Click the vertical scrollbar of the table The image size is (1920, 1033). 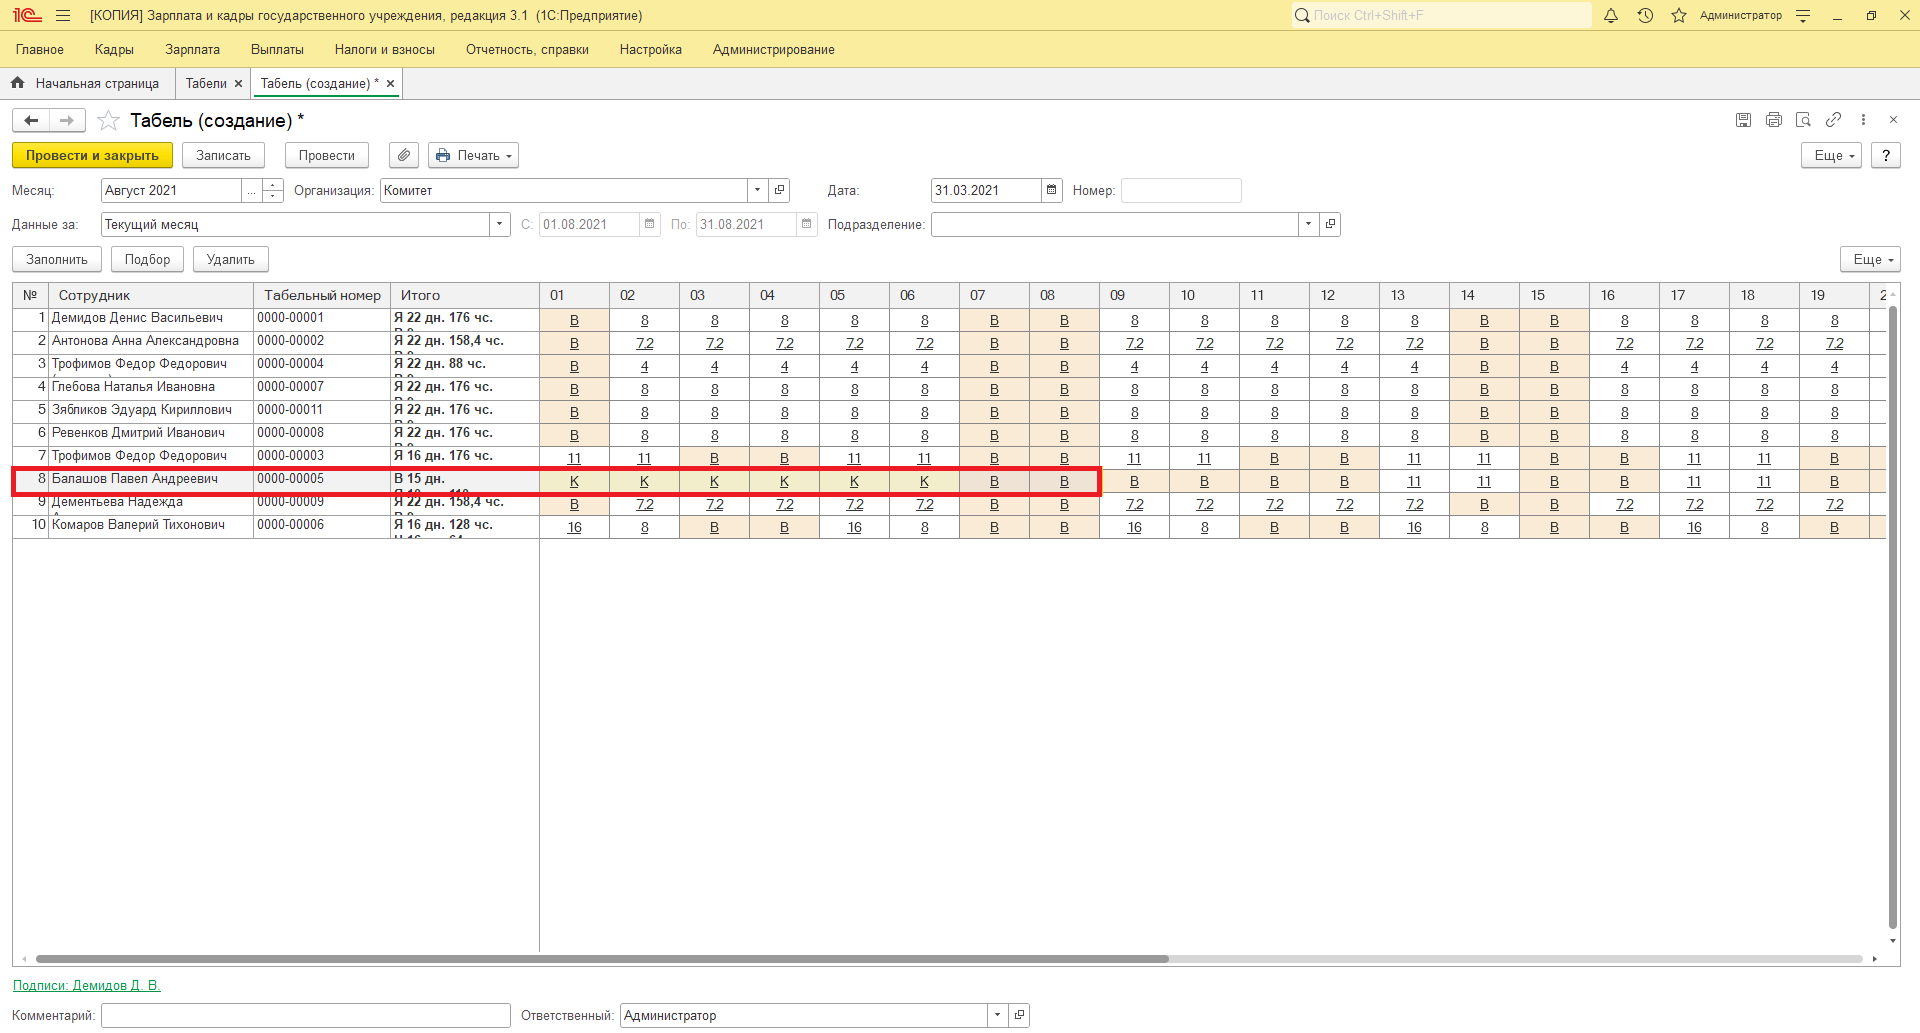click(1892, 618)
